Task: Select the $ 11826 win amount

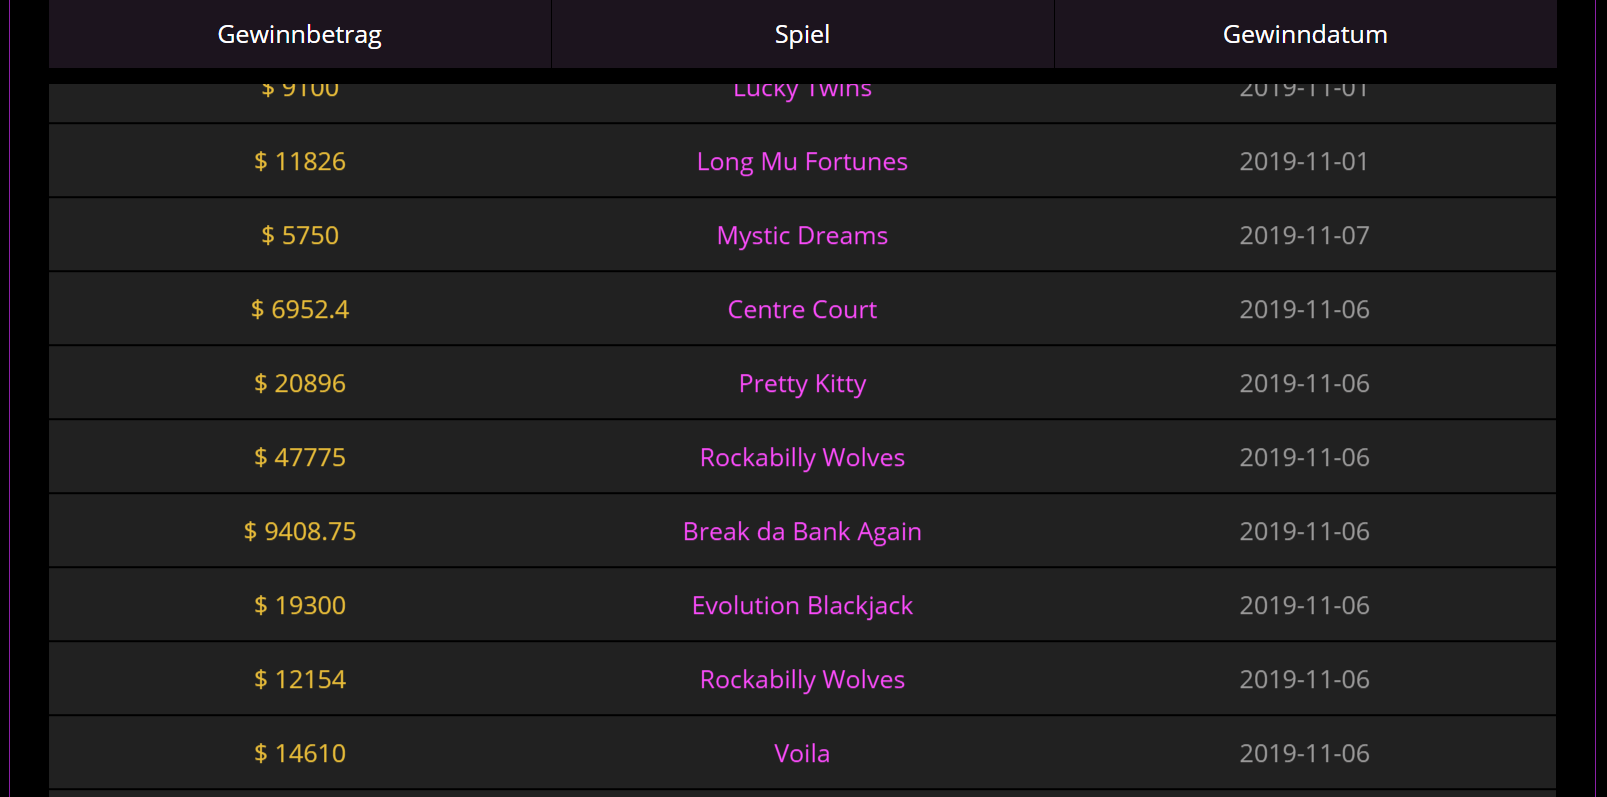Action: point(300,162)
